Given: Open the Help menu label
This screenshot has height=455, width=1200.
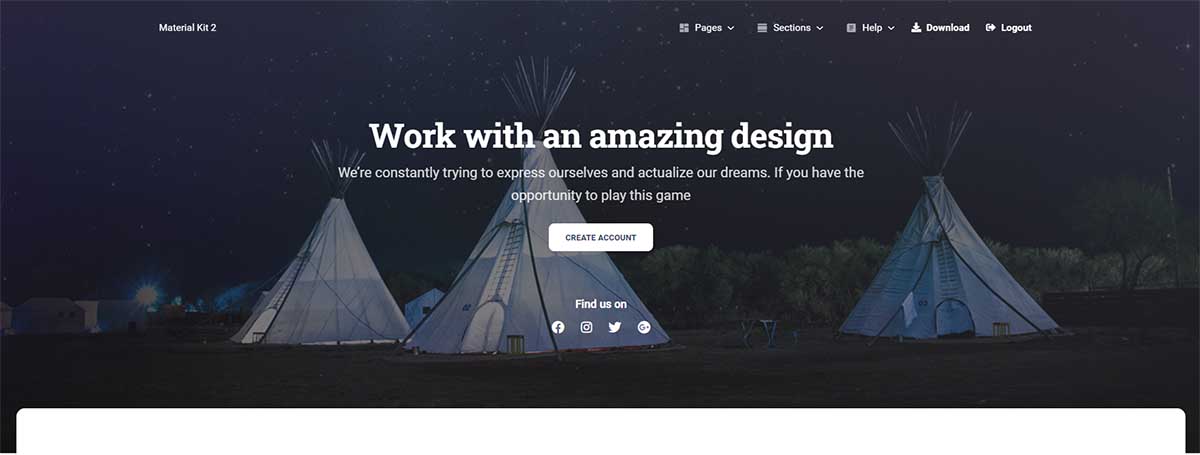Looking at the screenshot, I should (872, 28).
